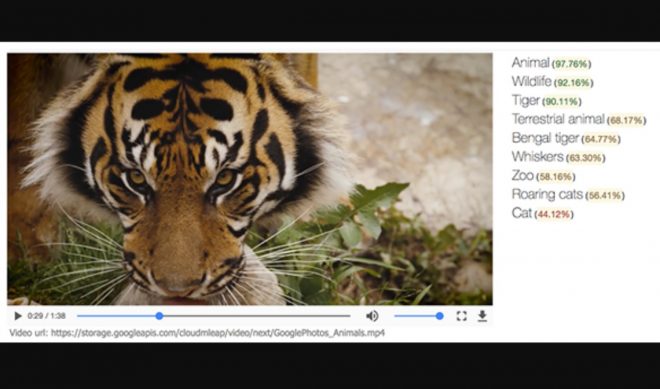Image resolution: width=660 pixels, height=389 pixels.
Task: Click the tiger video frame
Action: click(x=250, y=179)
